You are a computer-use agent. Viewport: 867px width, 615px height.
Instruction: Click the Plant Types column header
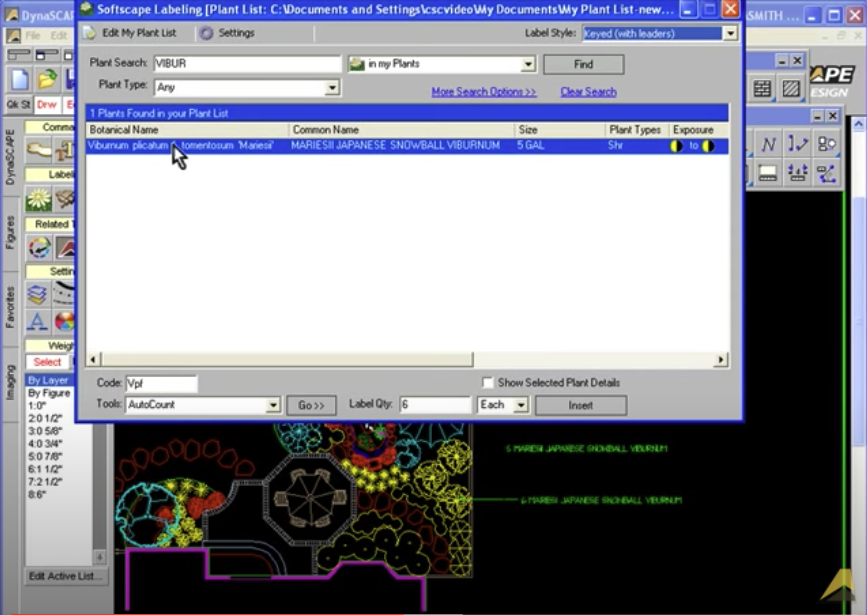(637, 130)
